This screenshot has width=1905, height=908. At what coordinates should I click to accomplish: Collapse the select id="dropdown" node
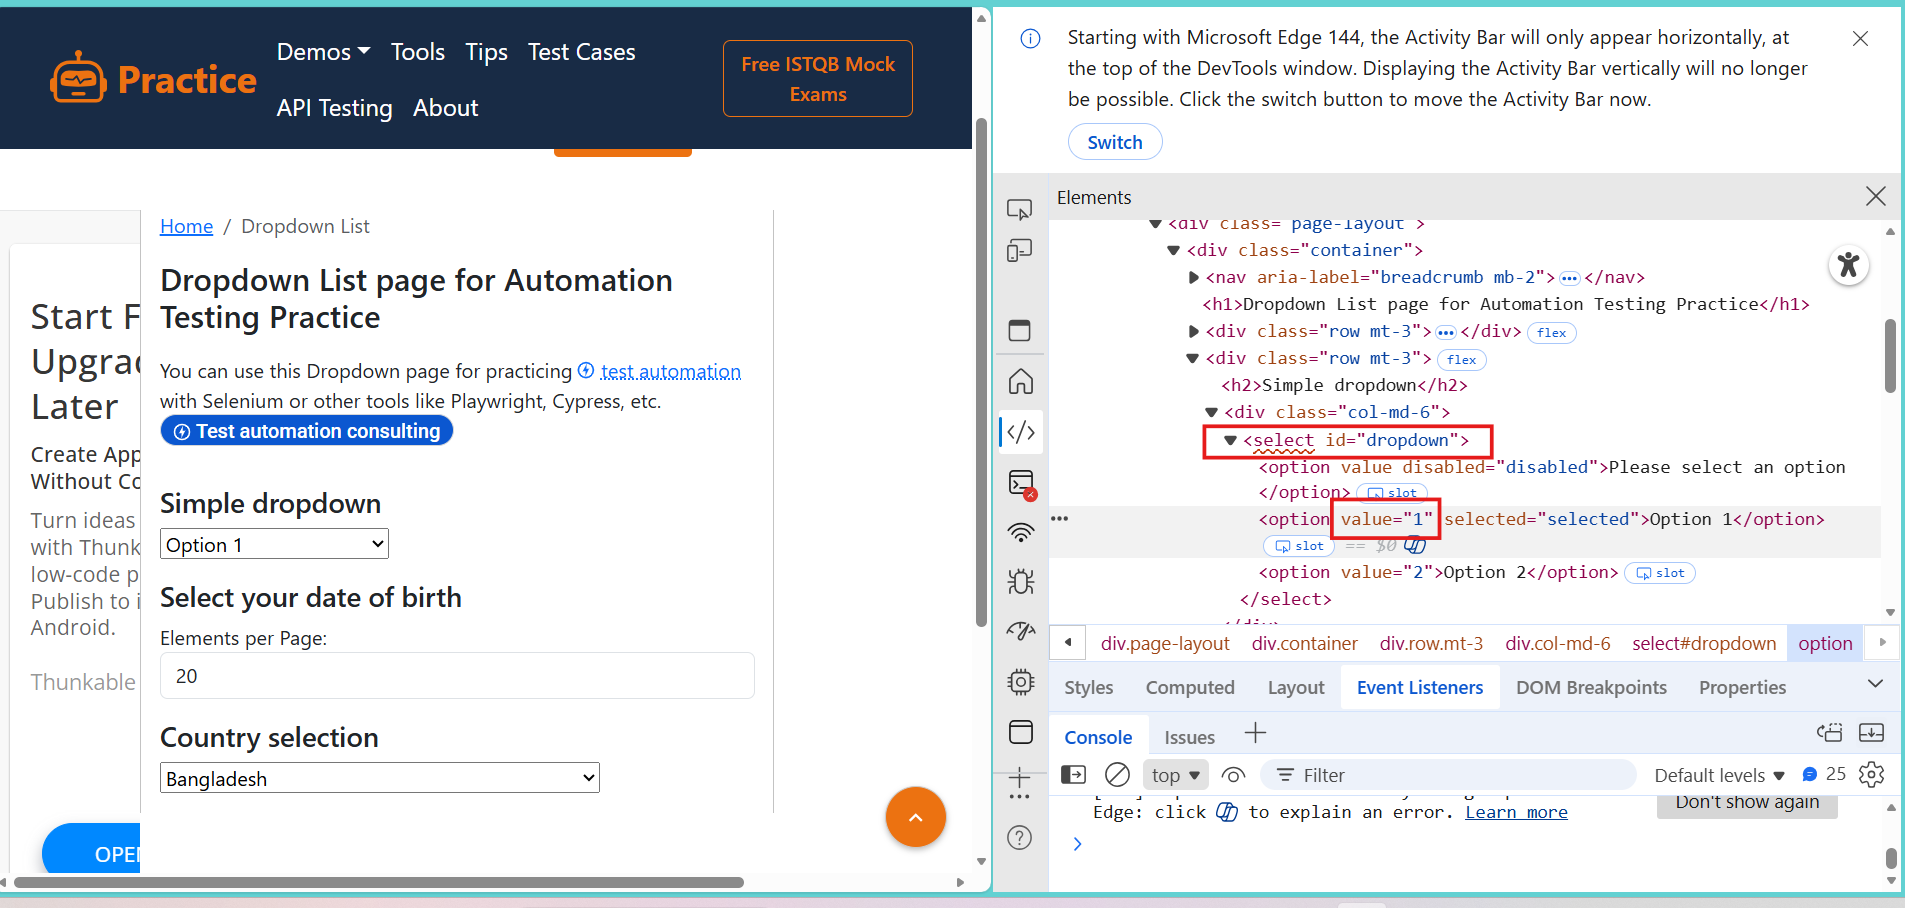click(x=1230, y=440)
